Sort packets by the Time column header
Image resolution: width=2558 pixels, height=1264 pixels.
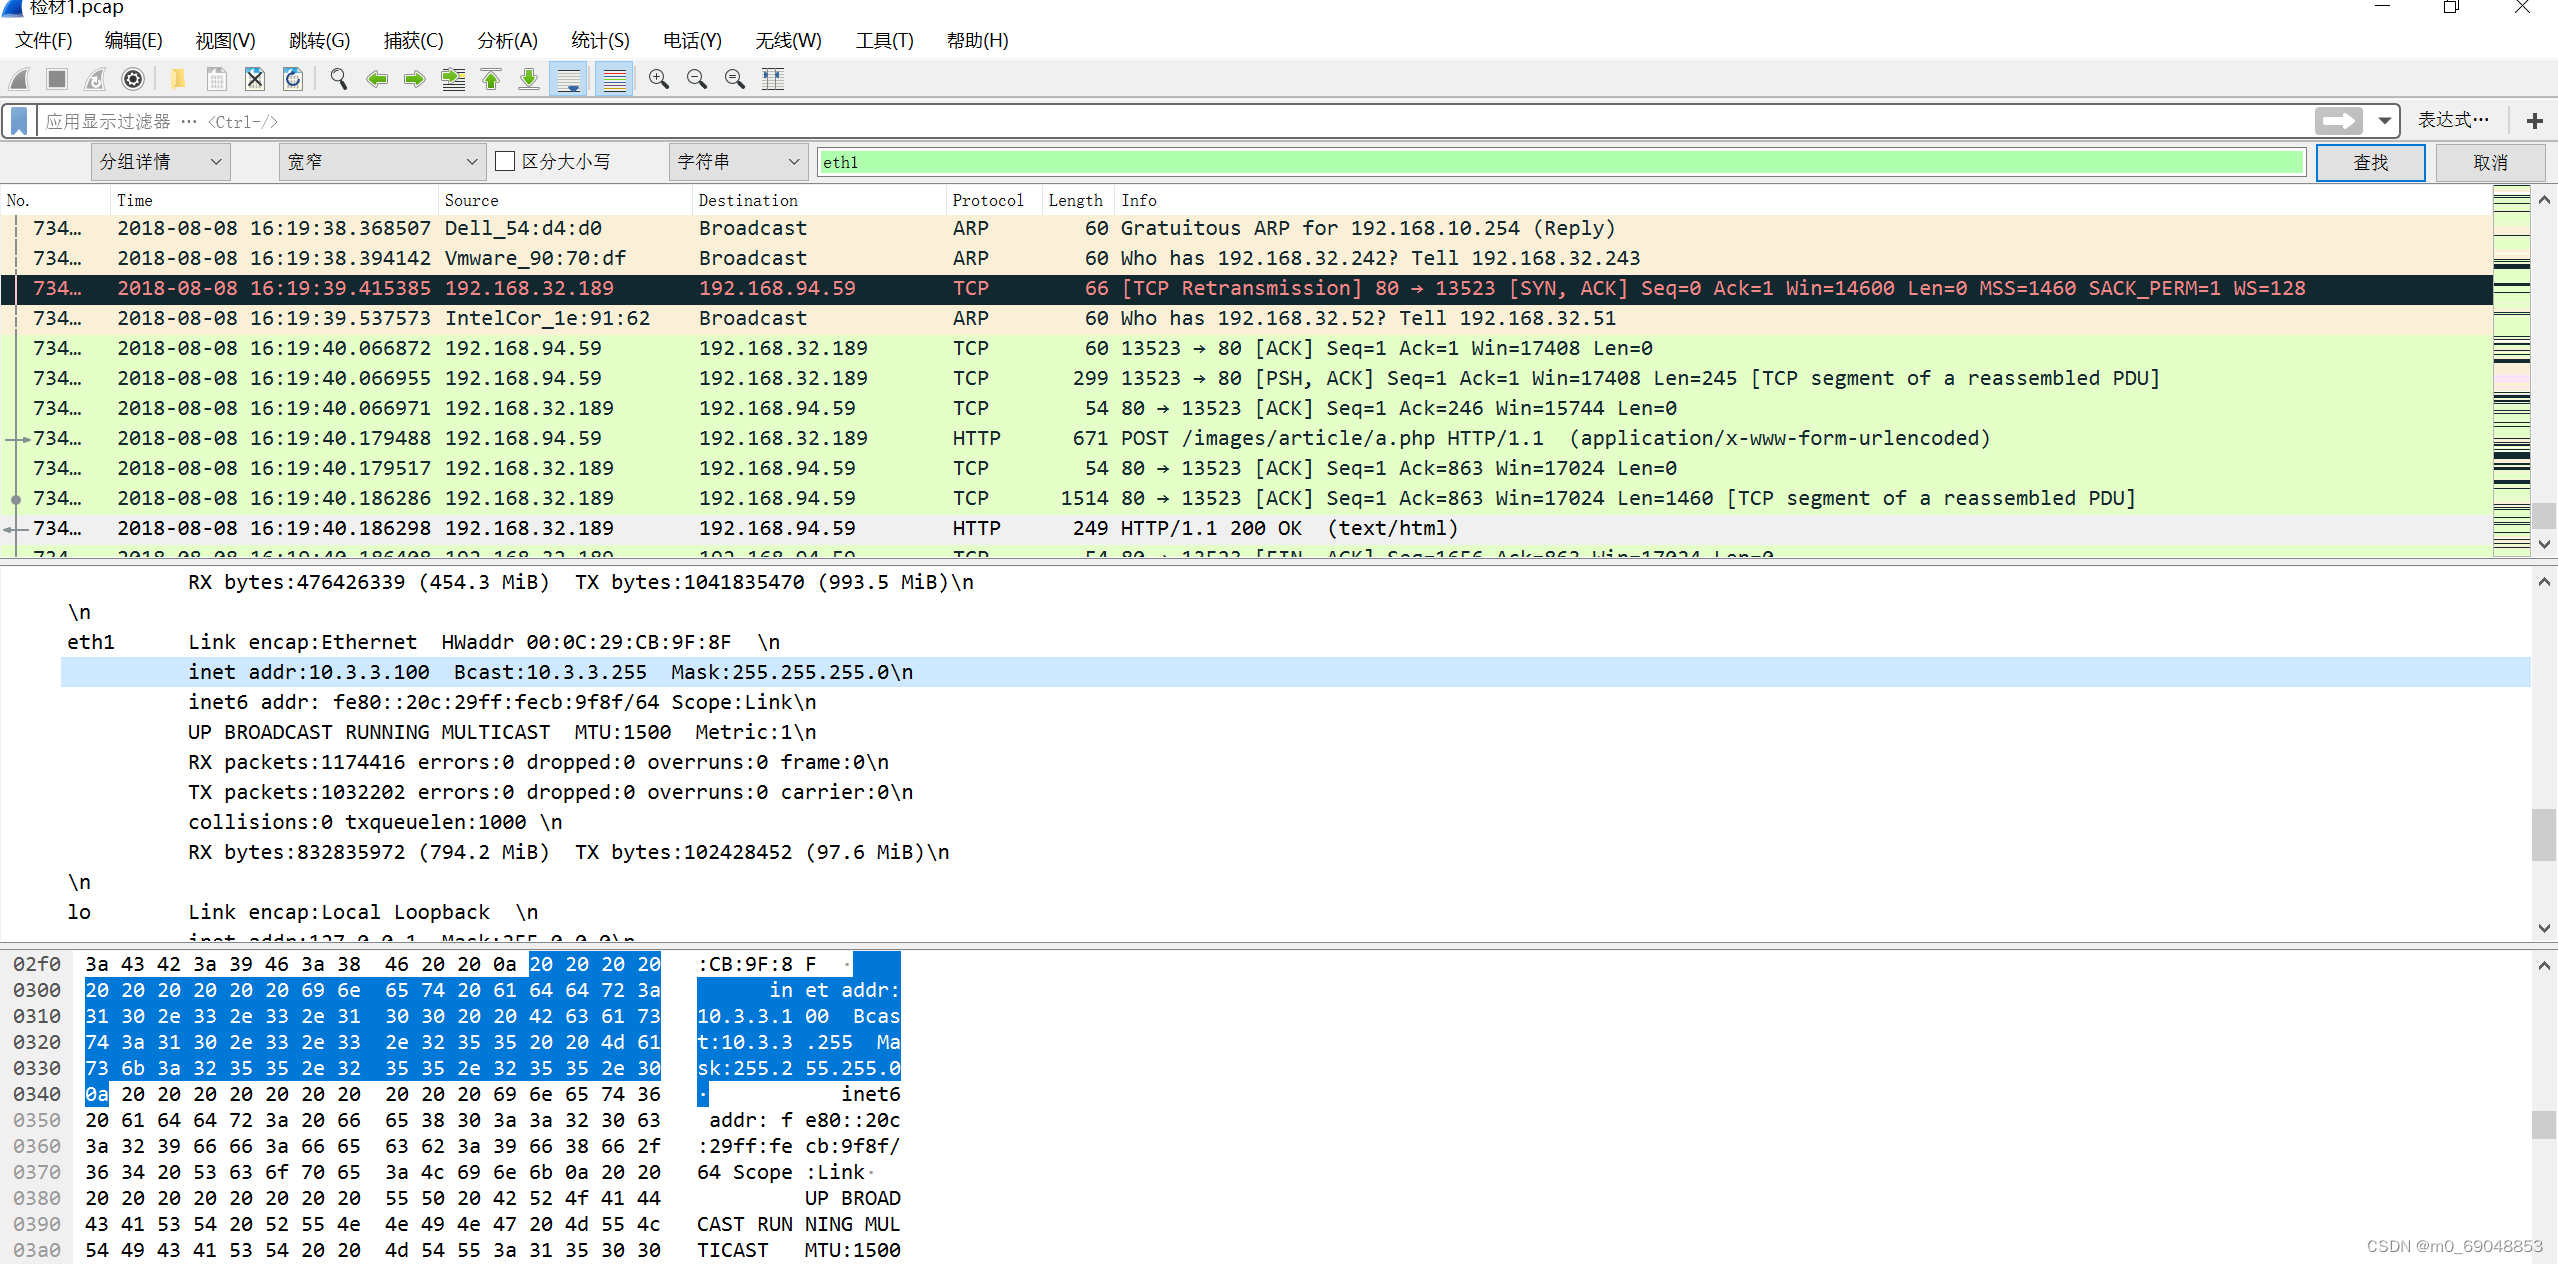tap(274, 200)
